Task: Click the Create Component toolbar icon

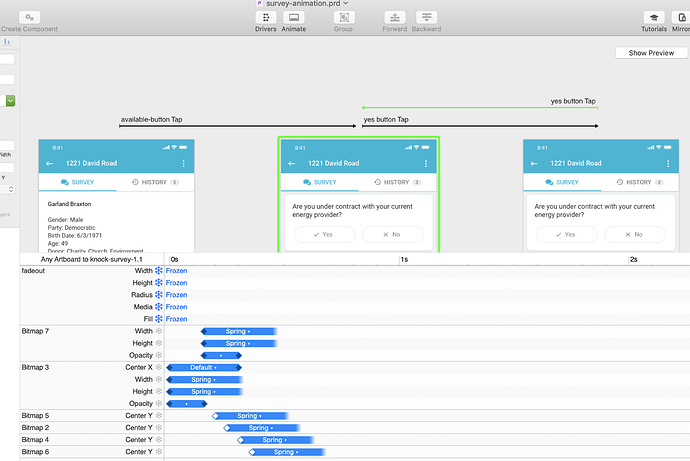Action: click(x=29, y=18)
